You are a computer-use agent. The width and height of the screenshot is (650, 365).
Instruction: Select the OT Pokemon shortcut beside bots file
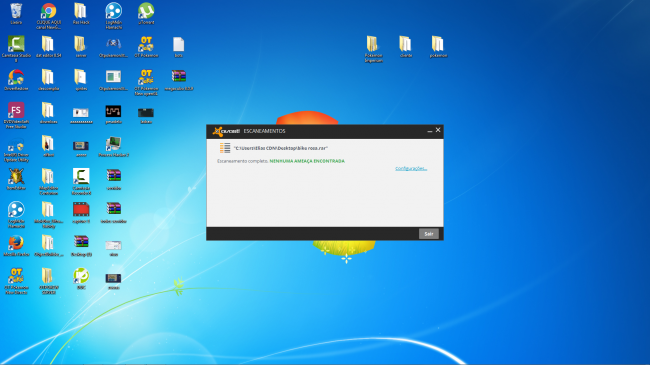coord(146,46)
